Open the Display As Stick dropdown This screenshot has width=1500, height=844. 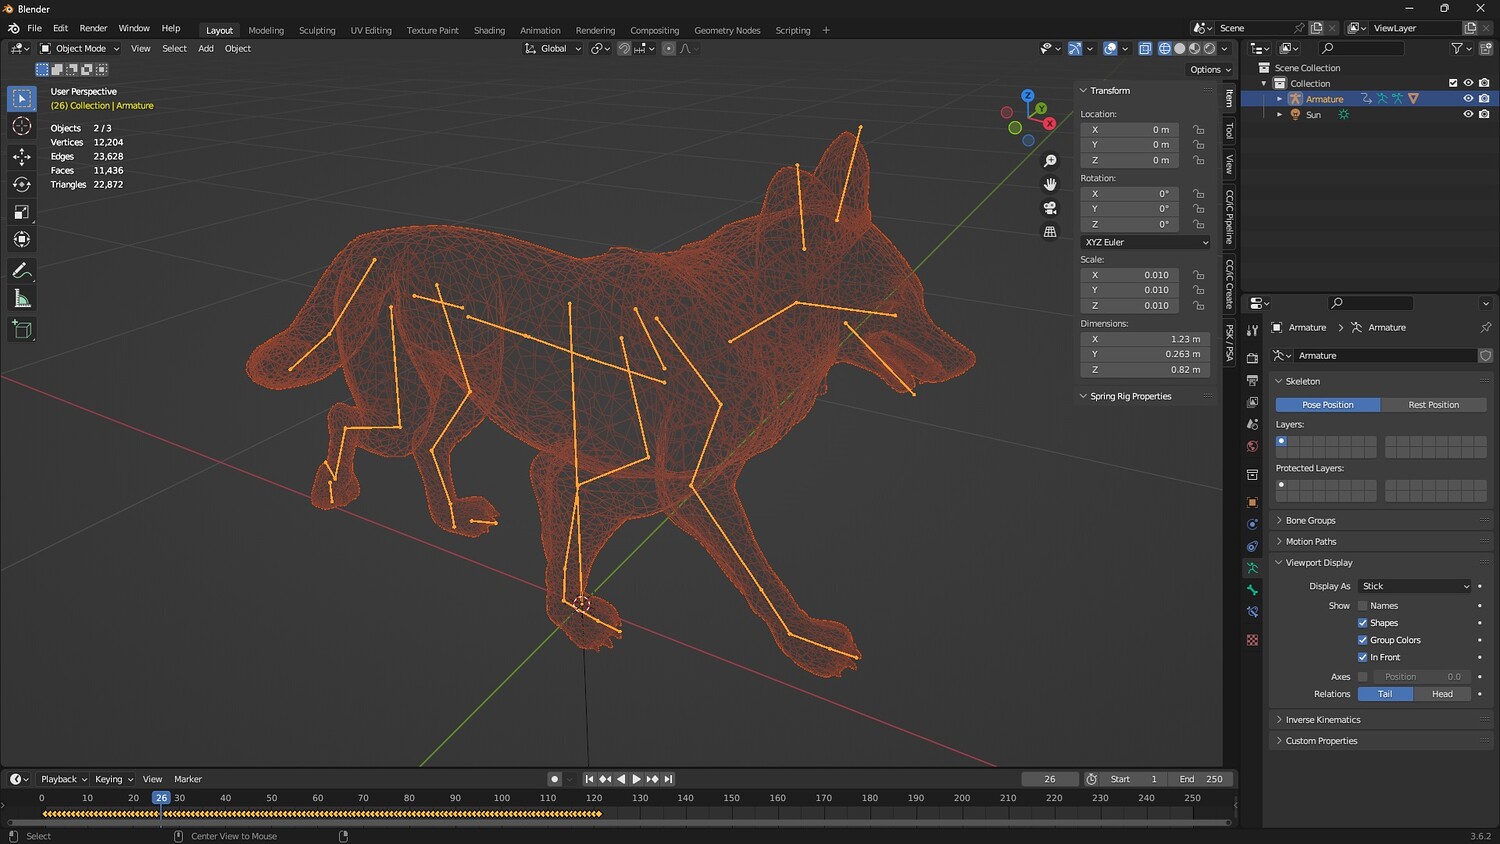pos(1415,586)
